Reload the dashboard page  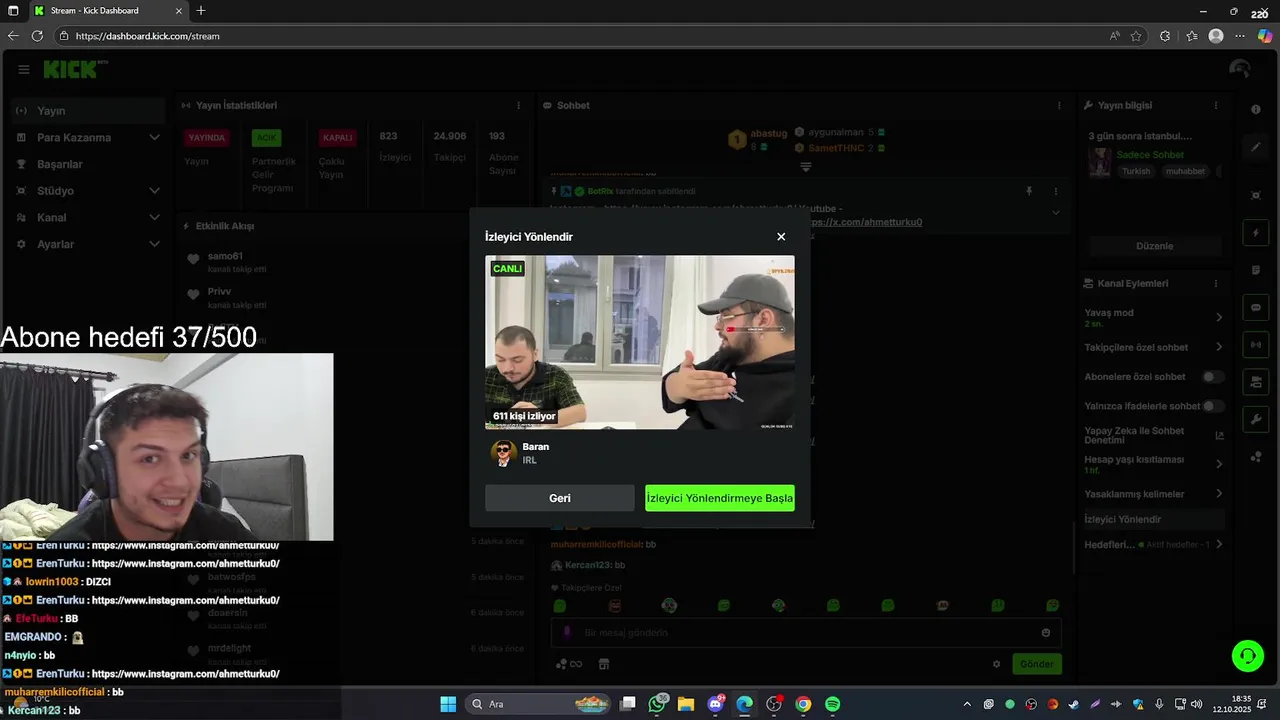pyautogui.click(x=37, y=36)
